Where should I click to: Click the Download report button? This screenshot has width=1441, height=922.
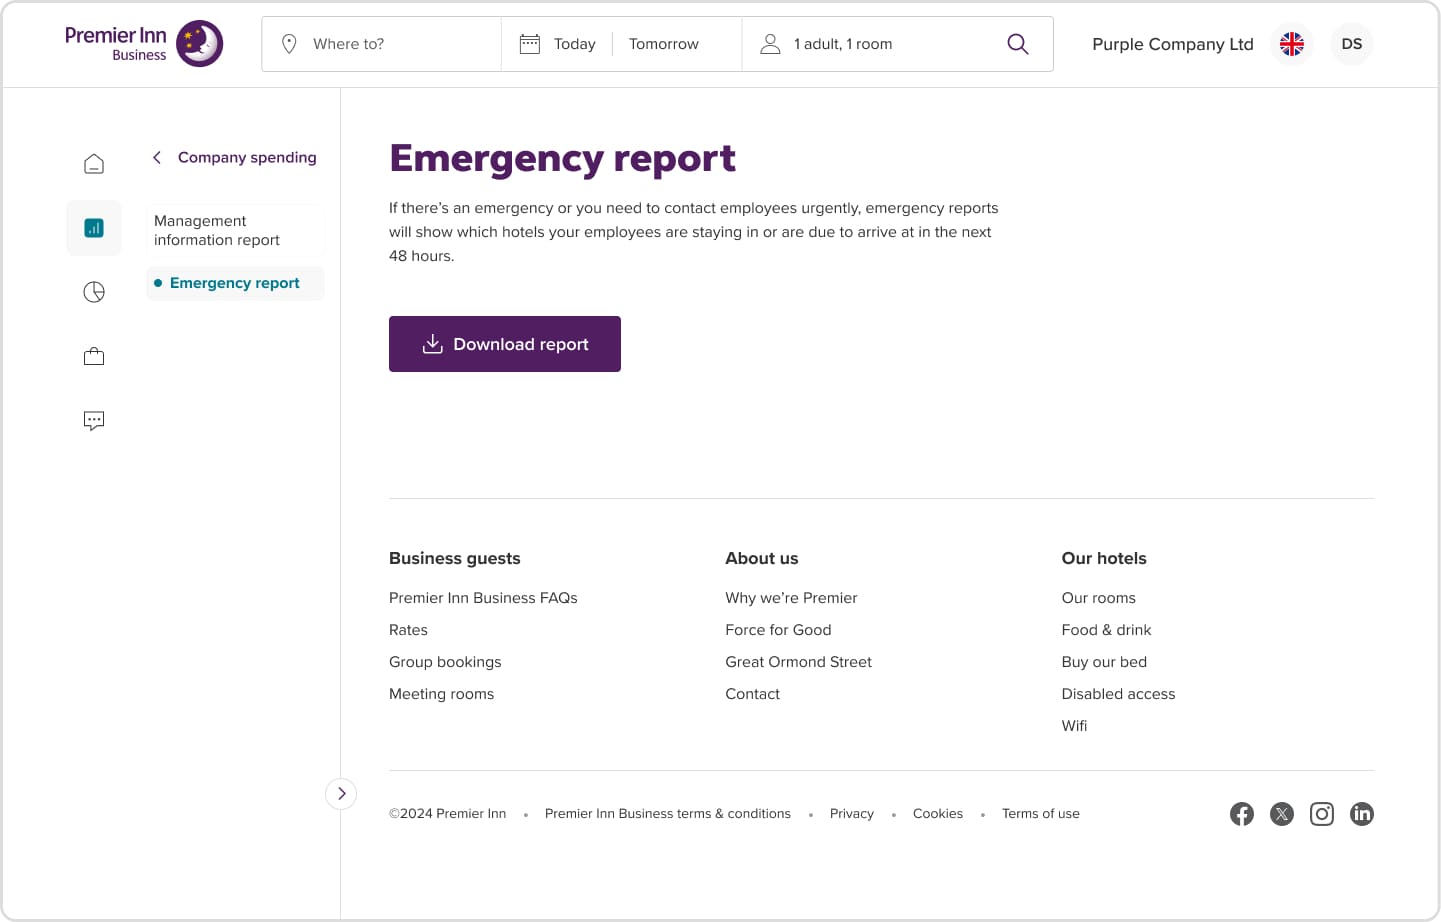(x=505, y=344)
